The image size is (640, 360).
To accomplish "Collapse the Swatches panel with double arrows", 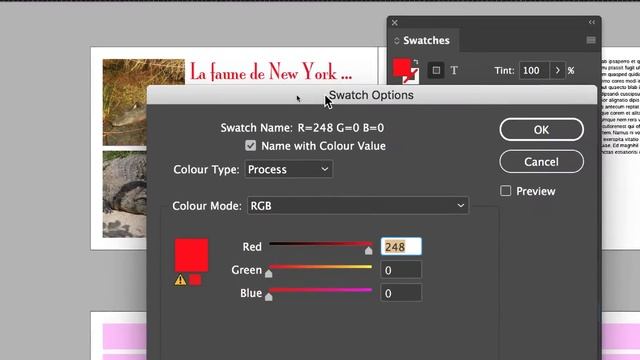I will (x=592, y=22).
